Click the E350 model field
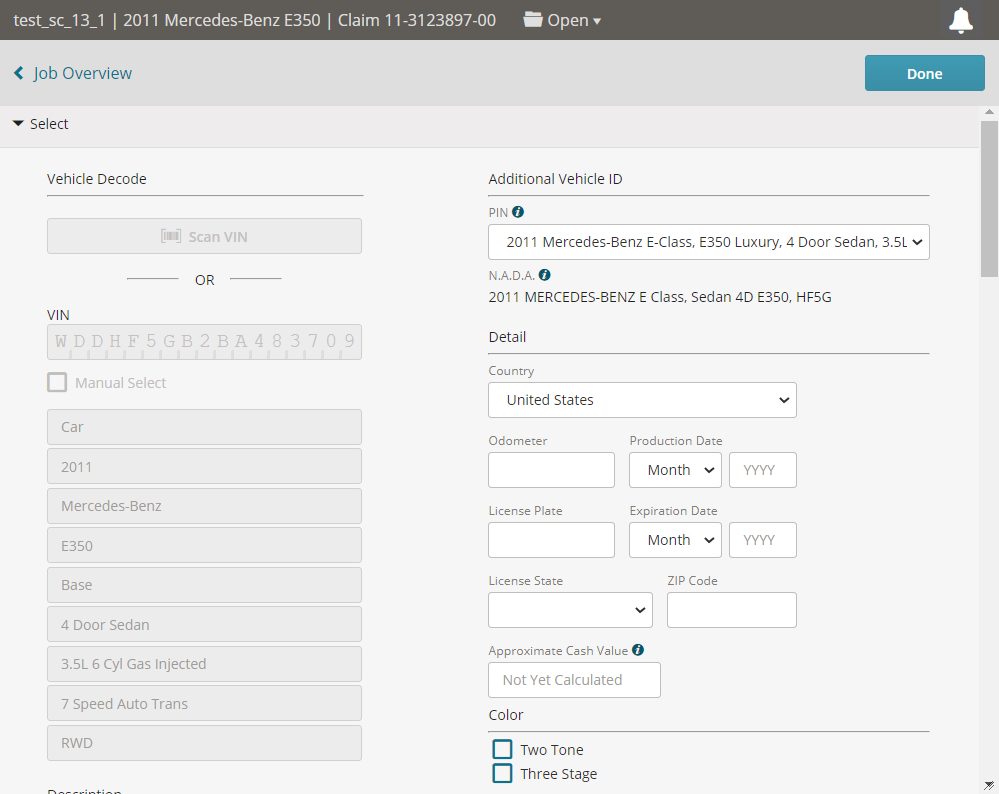 [x=205, y=545]
